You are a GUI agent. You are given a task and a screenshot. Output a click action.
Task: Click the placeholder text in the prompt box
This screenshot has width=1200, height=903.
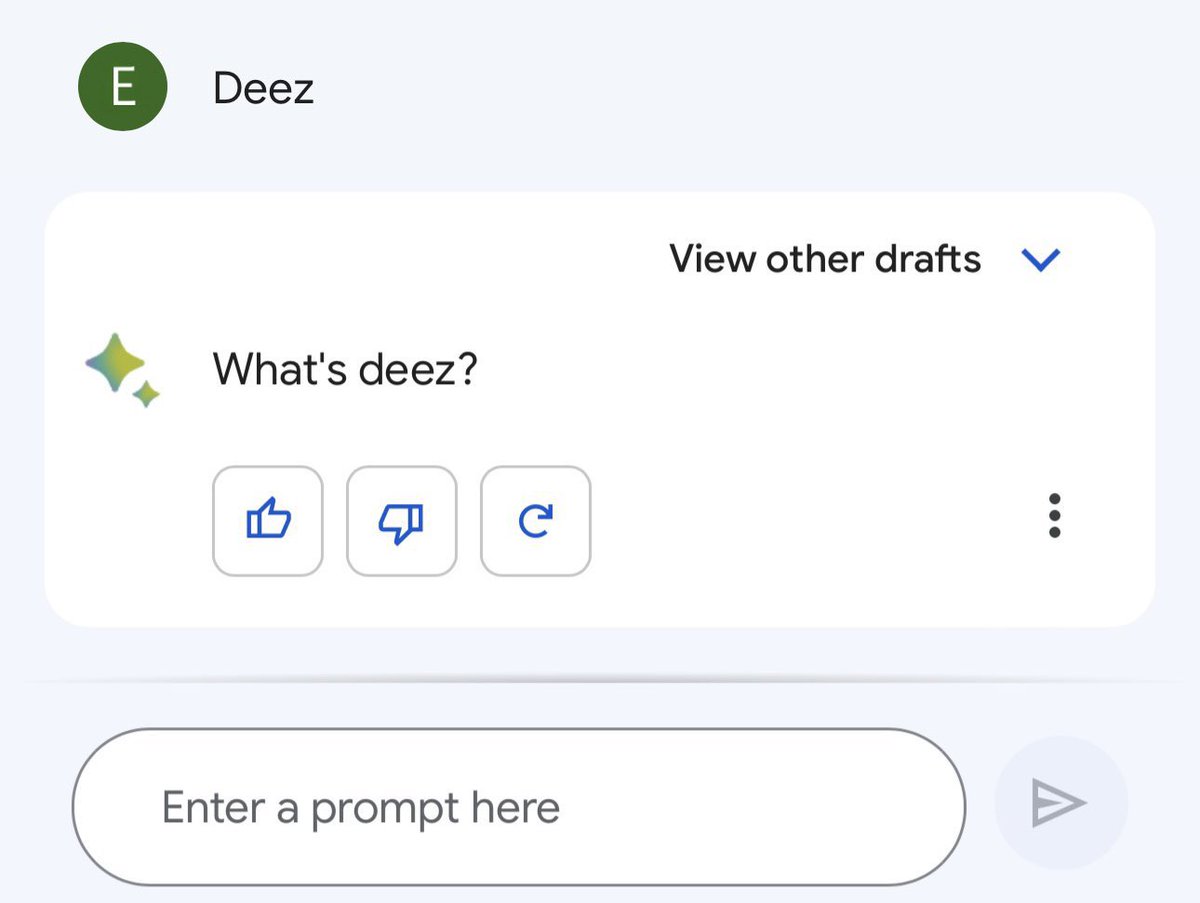coord(361,807)
